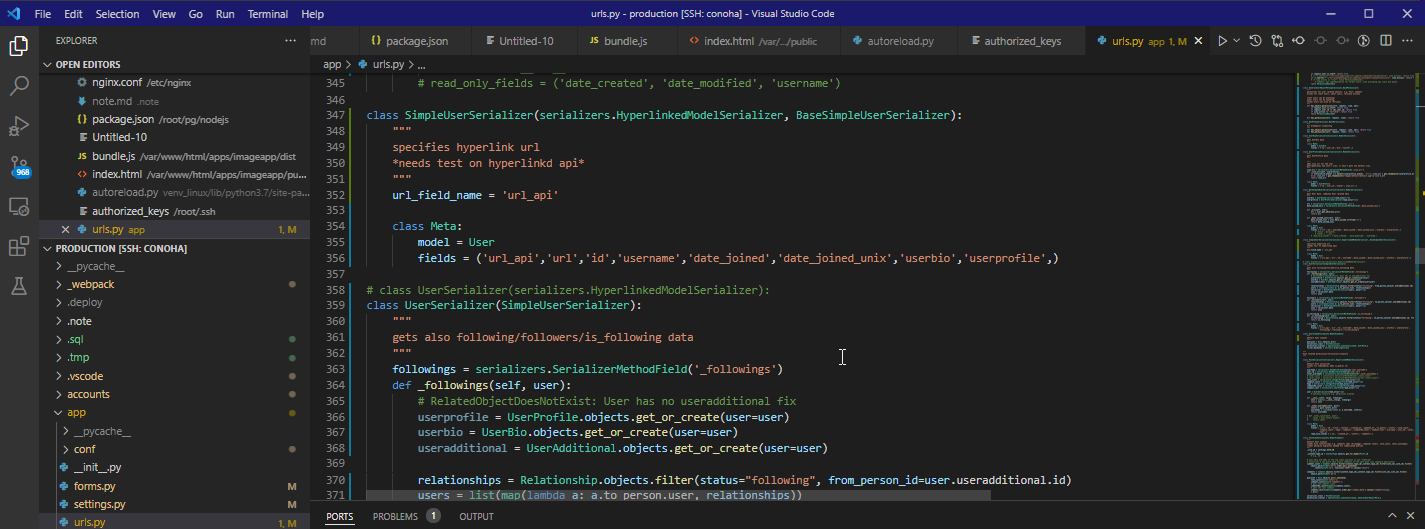Image resolution: width=1425 pixels, height=529 pixels.
Task: Click the Split Editor Right icon
Action: (1385, 41)
